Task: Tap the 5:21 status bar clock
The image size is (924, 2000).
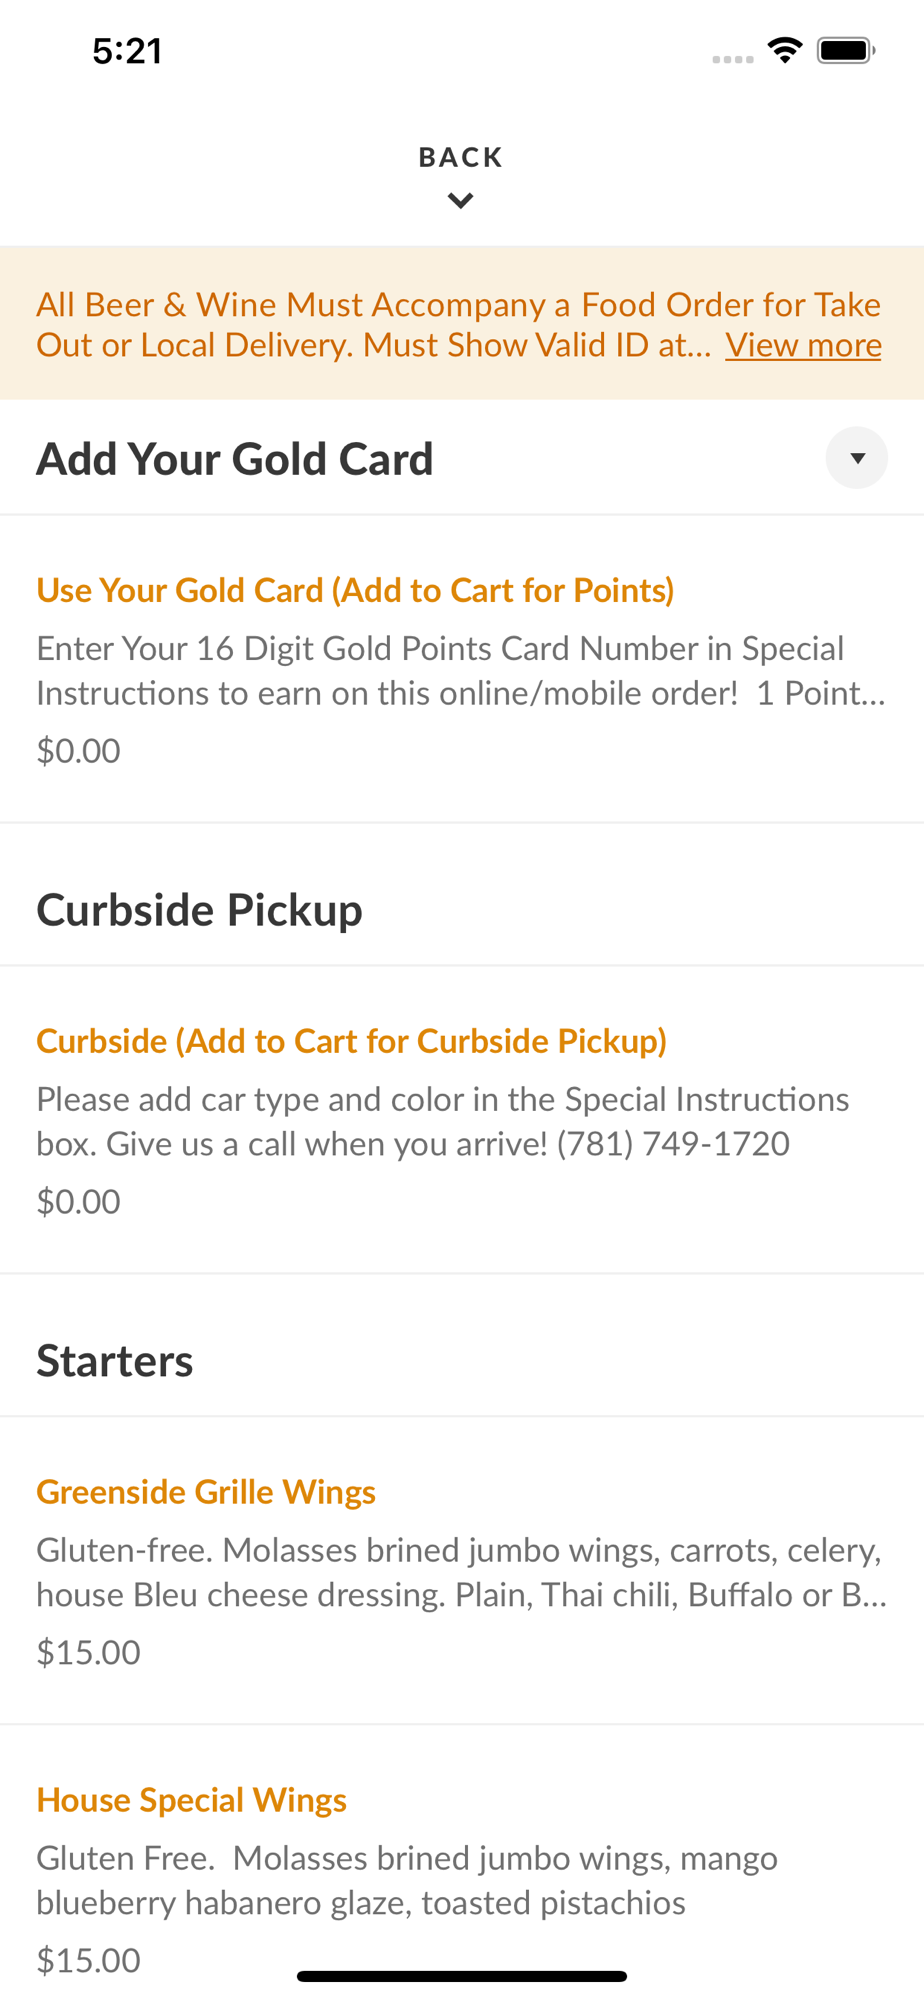Action: 127,51
